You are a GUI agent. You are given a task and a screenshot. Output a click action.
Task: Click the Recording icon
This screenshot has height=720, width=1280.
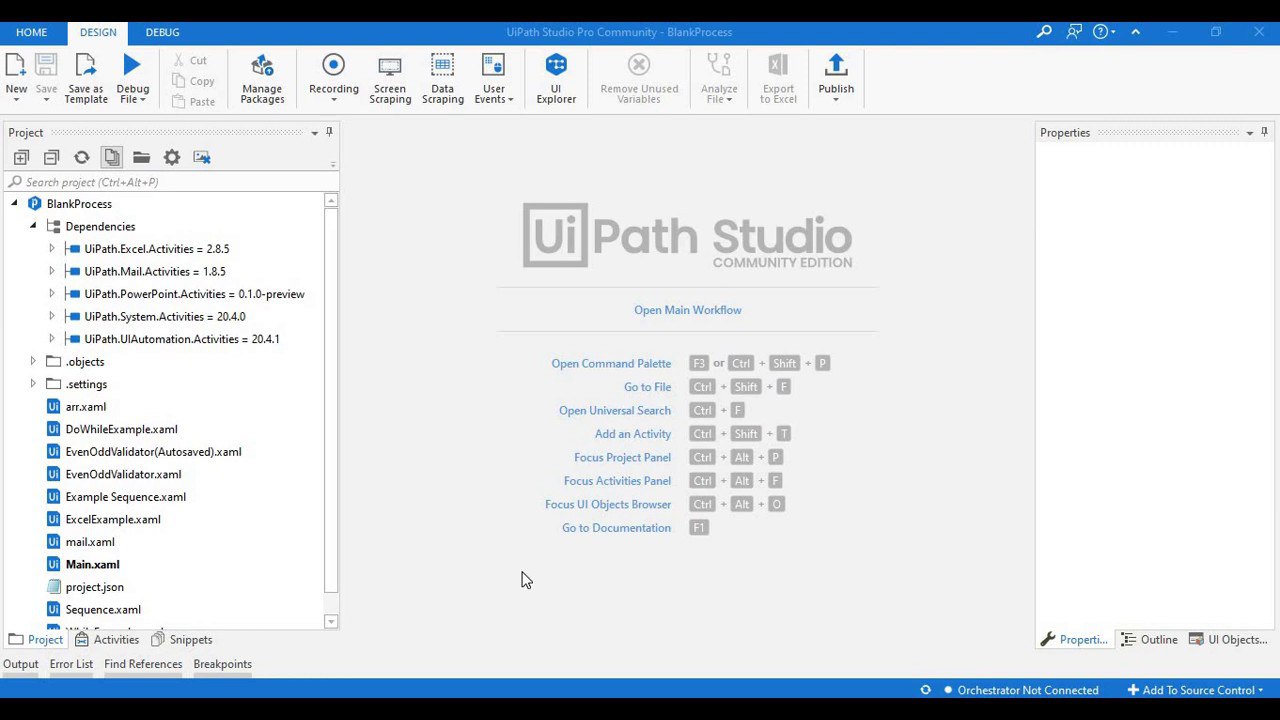334,66
